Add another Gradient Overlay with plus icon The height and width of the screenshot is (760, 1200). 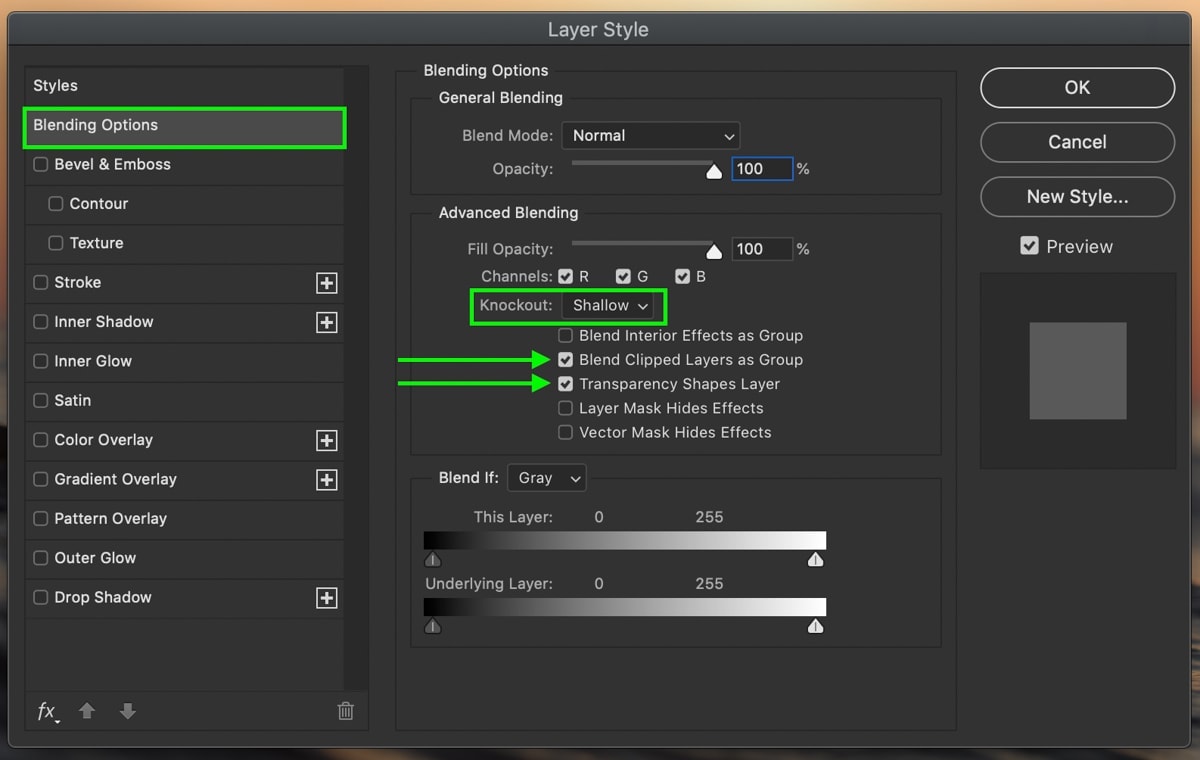click(x=326, y=480)
